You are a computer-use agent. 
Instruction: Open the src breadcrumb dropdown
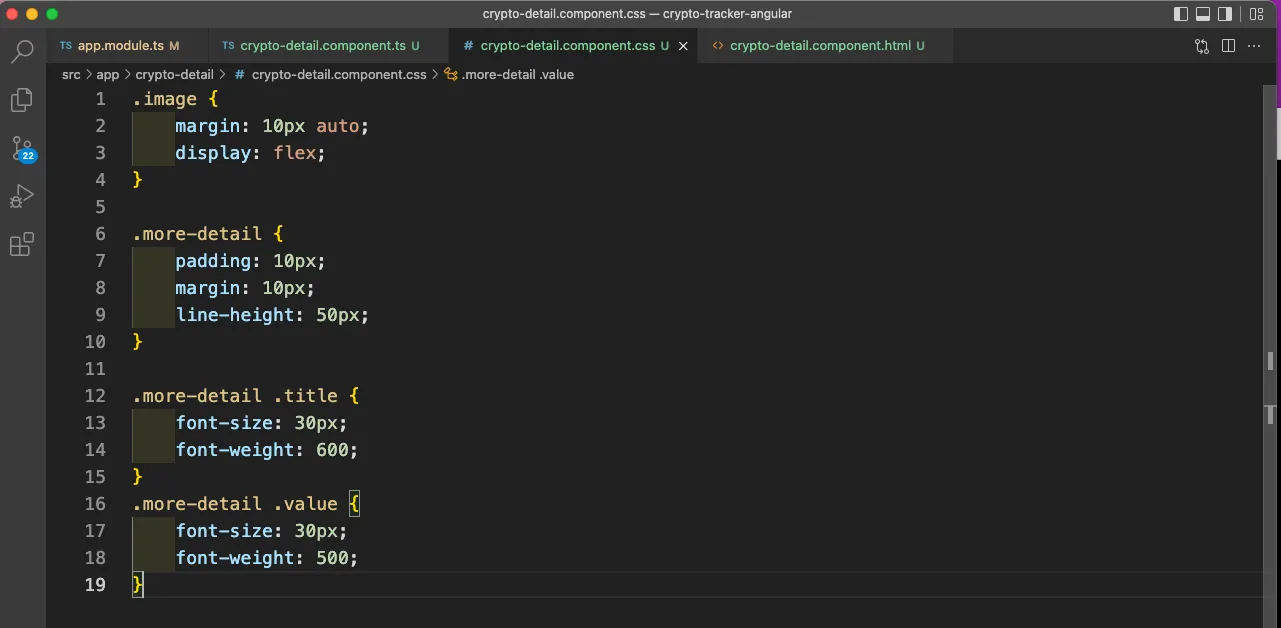click(71, 75)
